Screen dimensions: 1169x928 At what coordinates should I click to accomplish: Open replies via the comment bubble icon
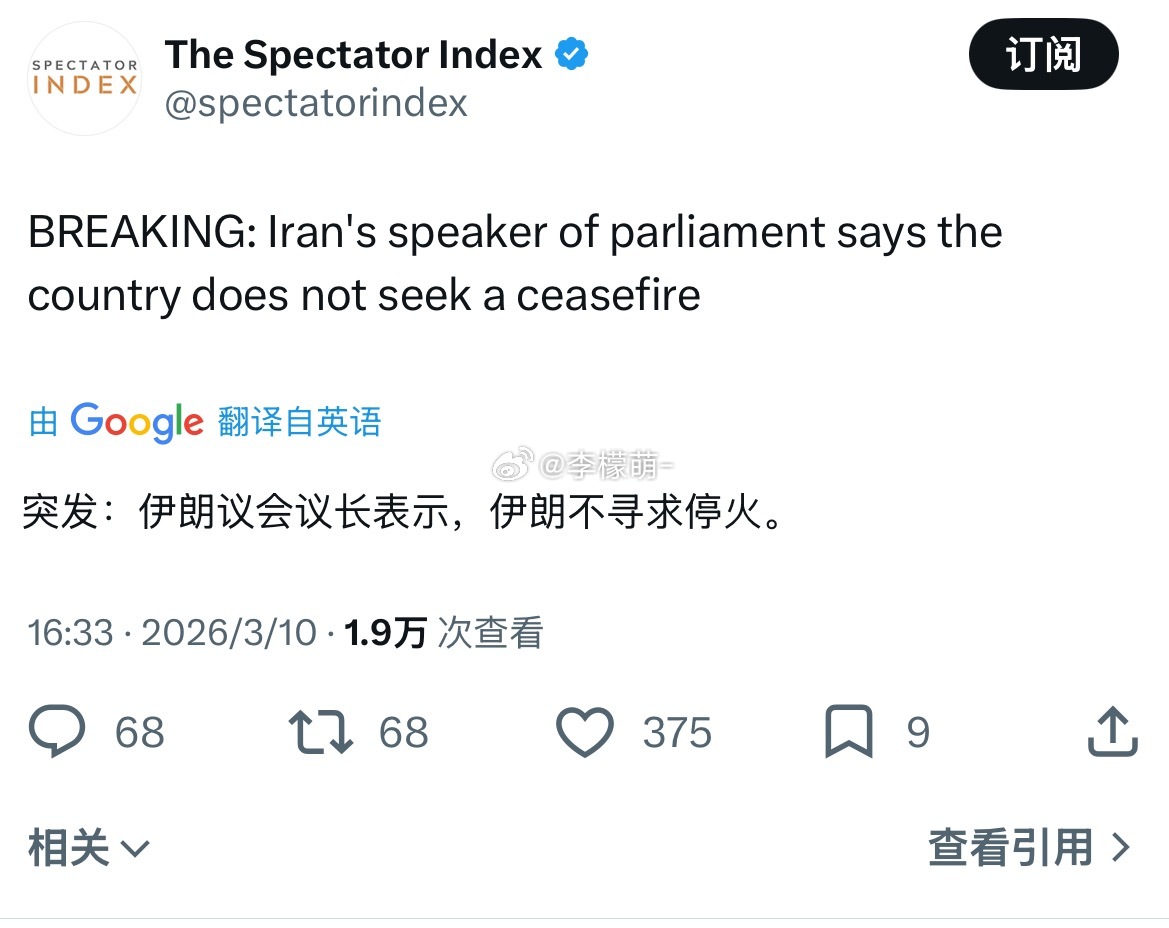[59, 731]
